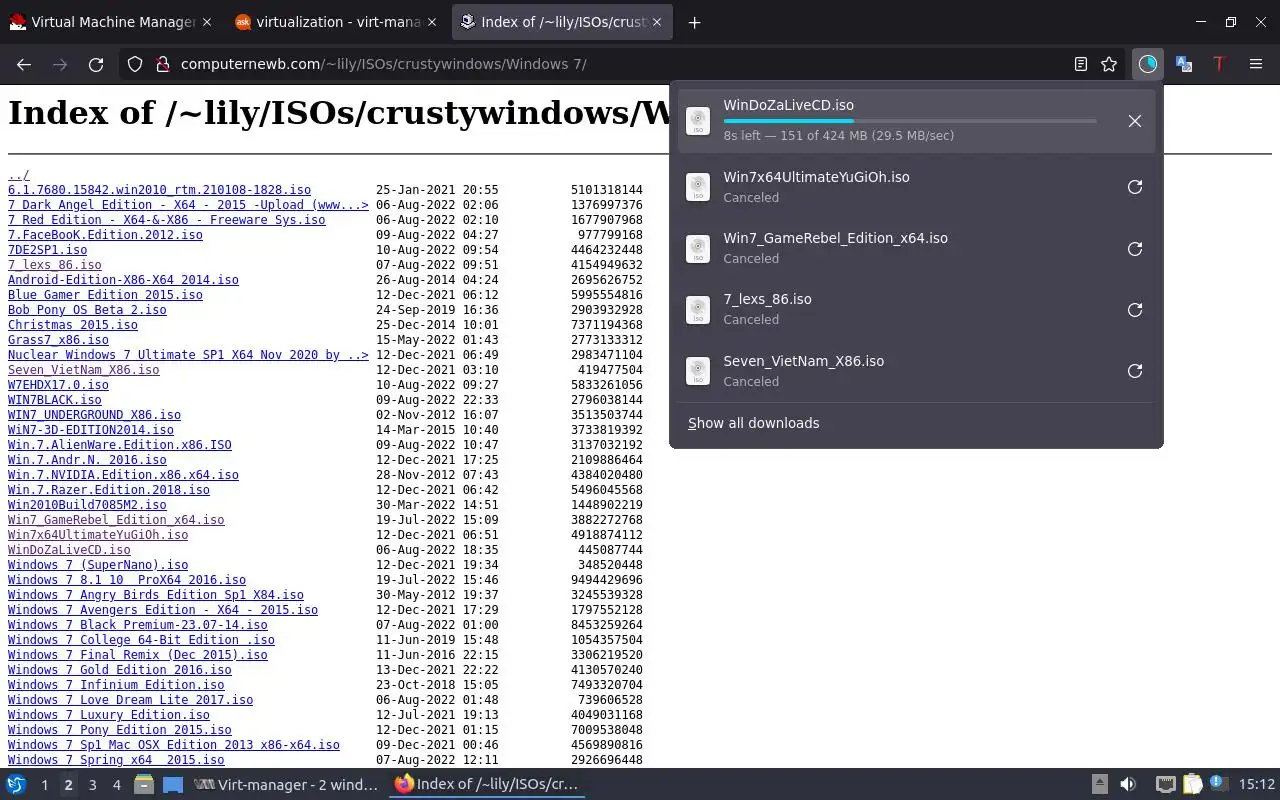The height and width of the screenshot is (800, 1280).
Task: Switch to the virtualization - virt-manager tab
Action: click(x=338, y=22)
